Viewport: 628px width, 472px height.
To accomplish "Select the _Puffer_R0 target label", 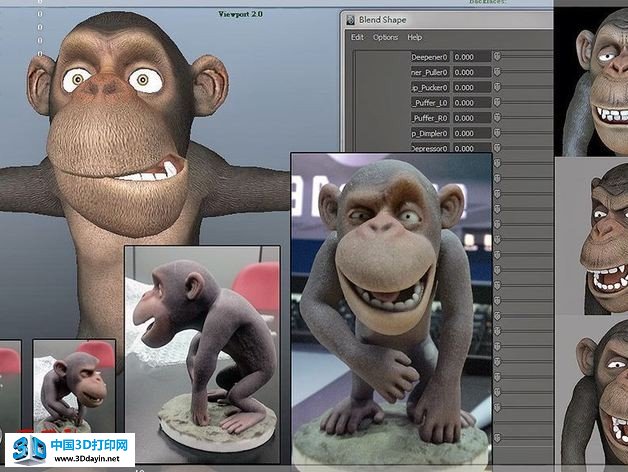I will [430, 118].
